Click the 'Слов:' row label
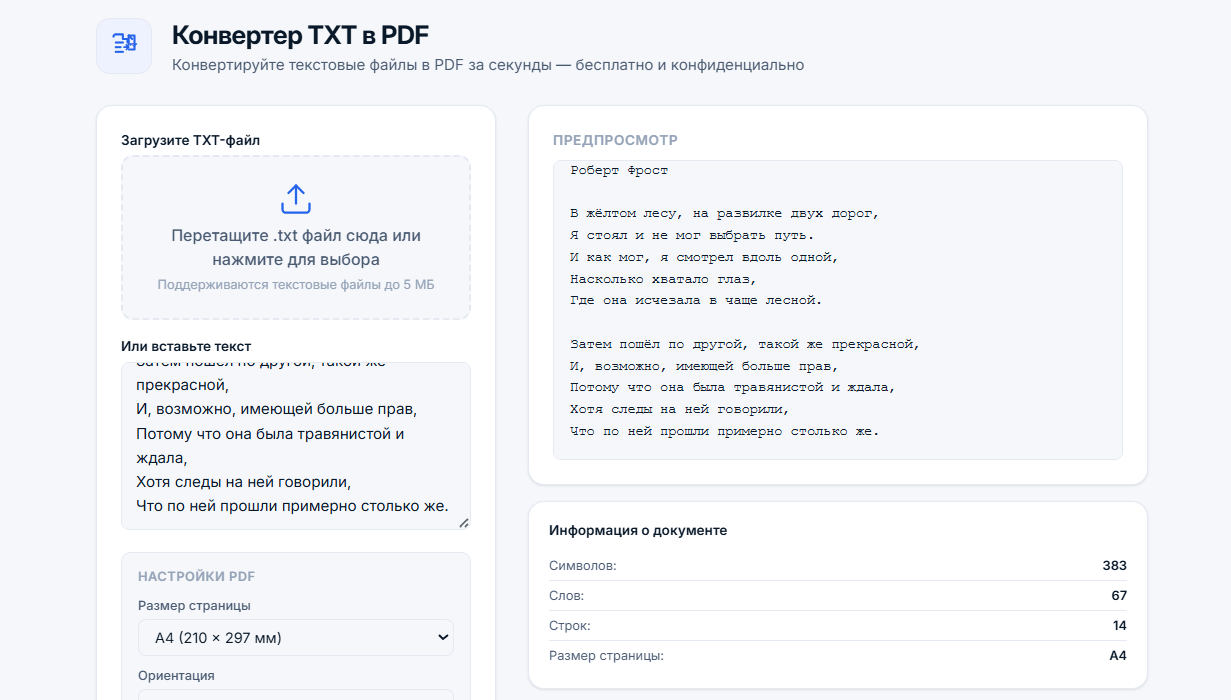Image resolution: width=1231 pixels, height=700 pixels. tap(566, 596)
